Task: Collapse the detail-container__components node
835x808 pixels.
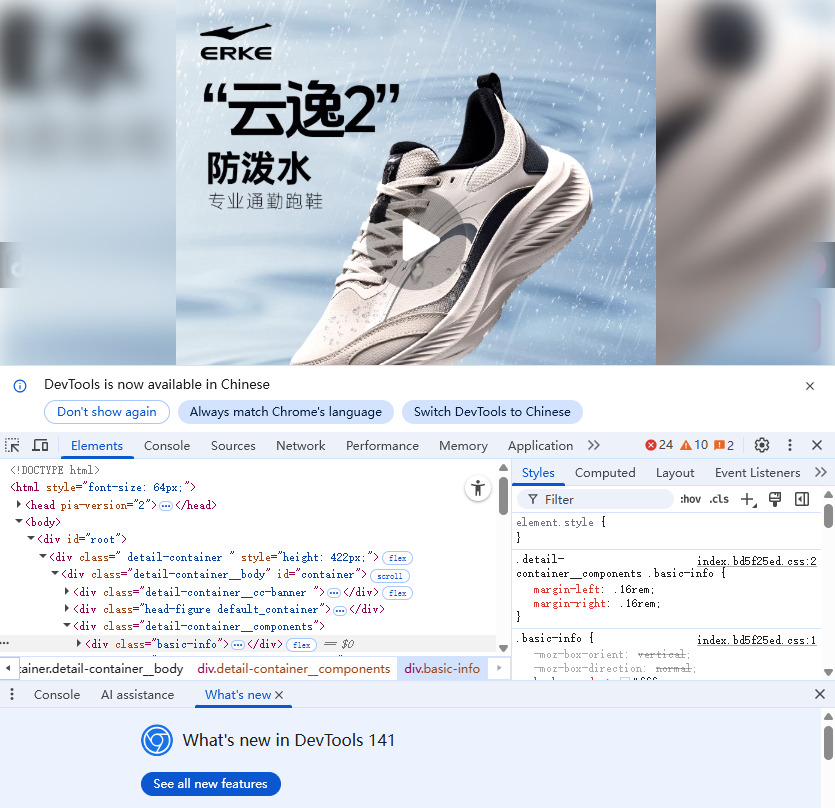Action: click(x=67, y=625)
